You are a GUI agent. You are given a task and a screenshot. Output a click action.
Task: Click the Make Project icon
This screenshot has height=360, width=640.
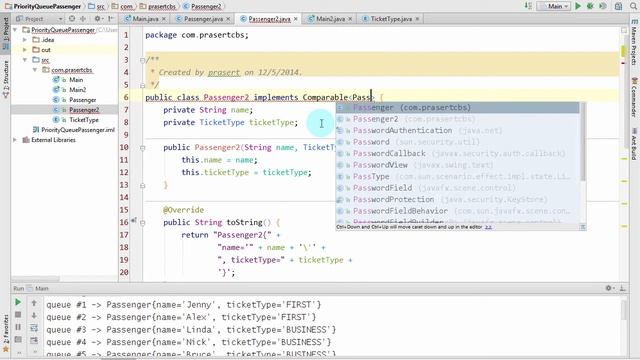(x=528, y=6)
